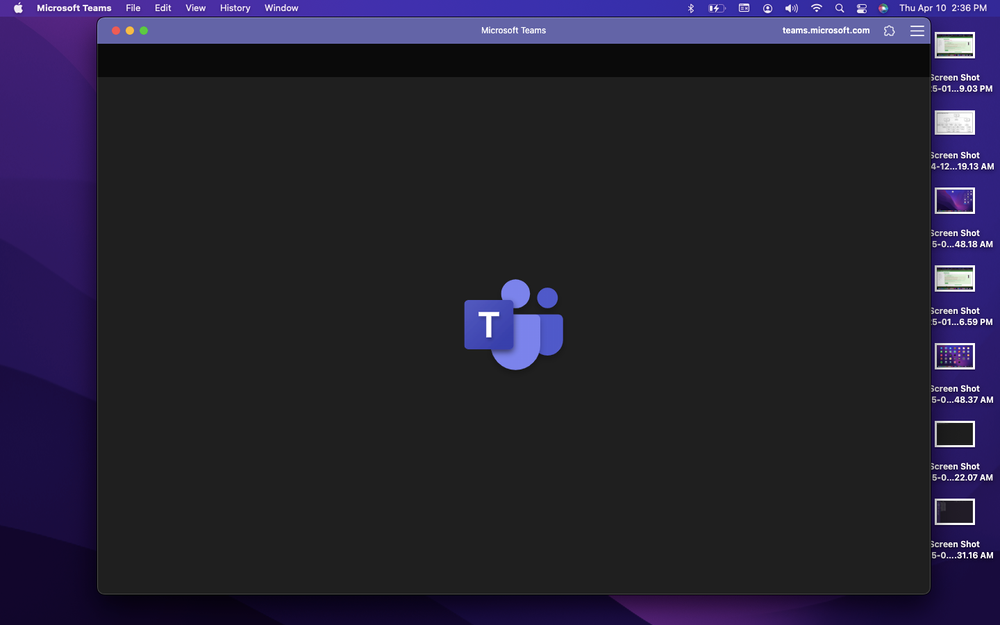Open the keyboard input source menu
The height and width of the screenshot is (625, 1000).
pos(743,8)
